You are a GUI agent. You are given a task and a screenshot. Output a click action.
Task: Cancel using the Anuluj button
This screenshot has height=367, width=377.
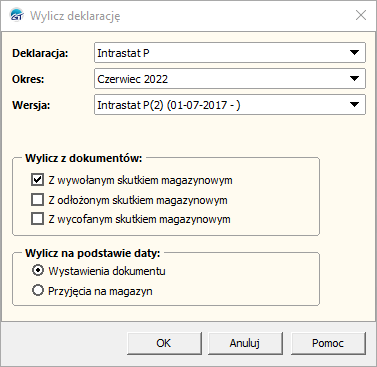pos(245,343)
